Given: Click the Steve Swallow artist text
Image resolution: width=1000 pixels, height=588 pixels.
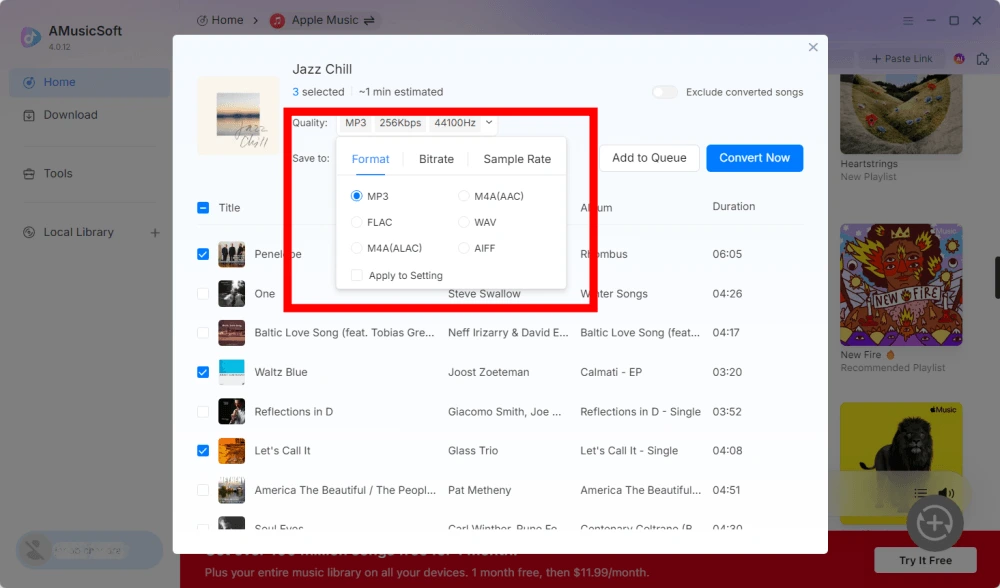Looking at the screenshot, I should (x=484, y=294).
